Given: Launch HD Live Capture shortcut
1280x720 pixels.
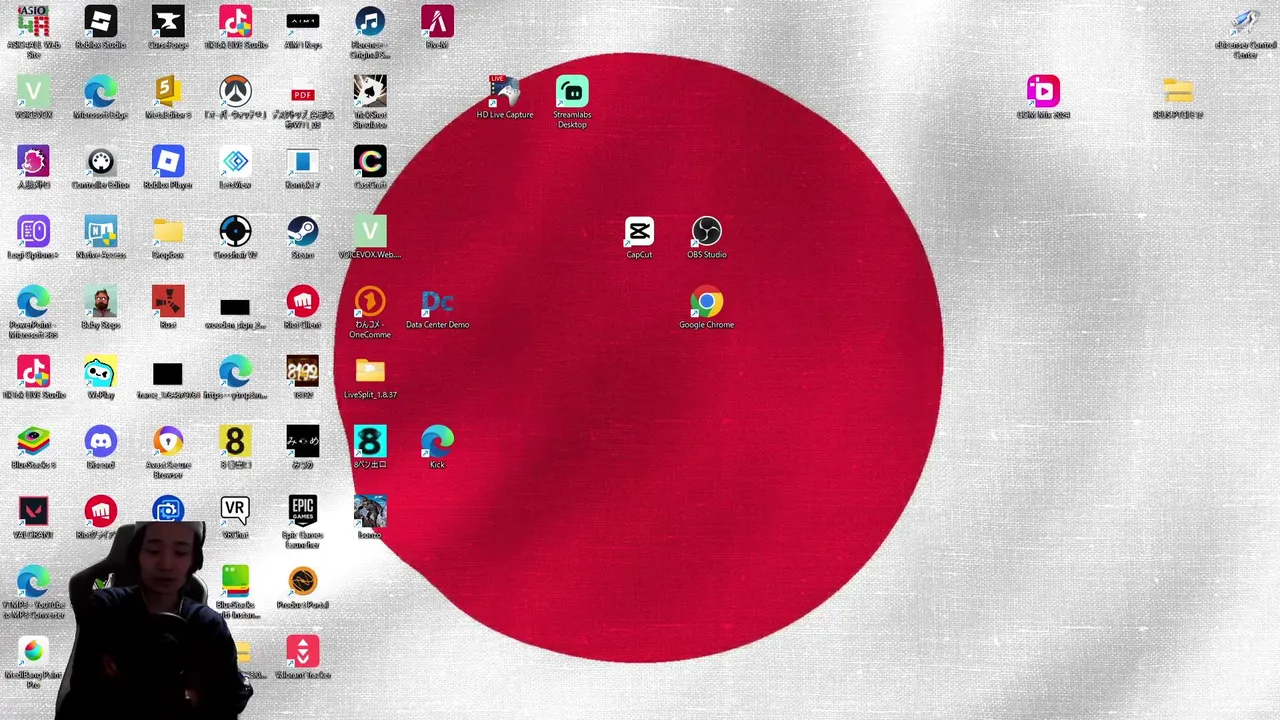Looking at the screenshot, I should [505, 92].
